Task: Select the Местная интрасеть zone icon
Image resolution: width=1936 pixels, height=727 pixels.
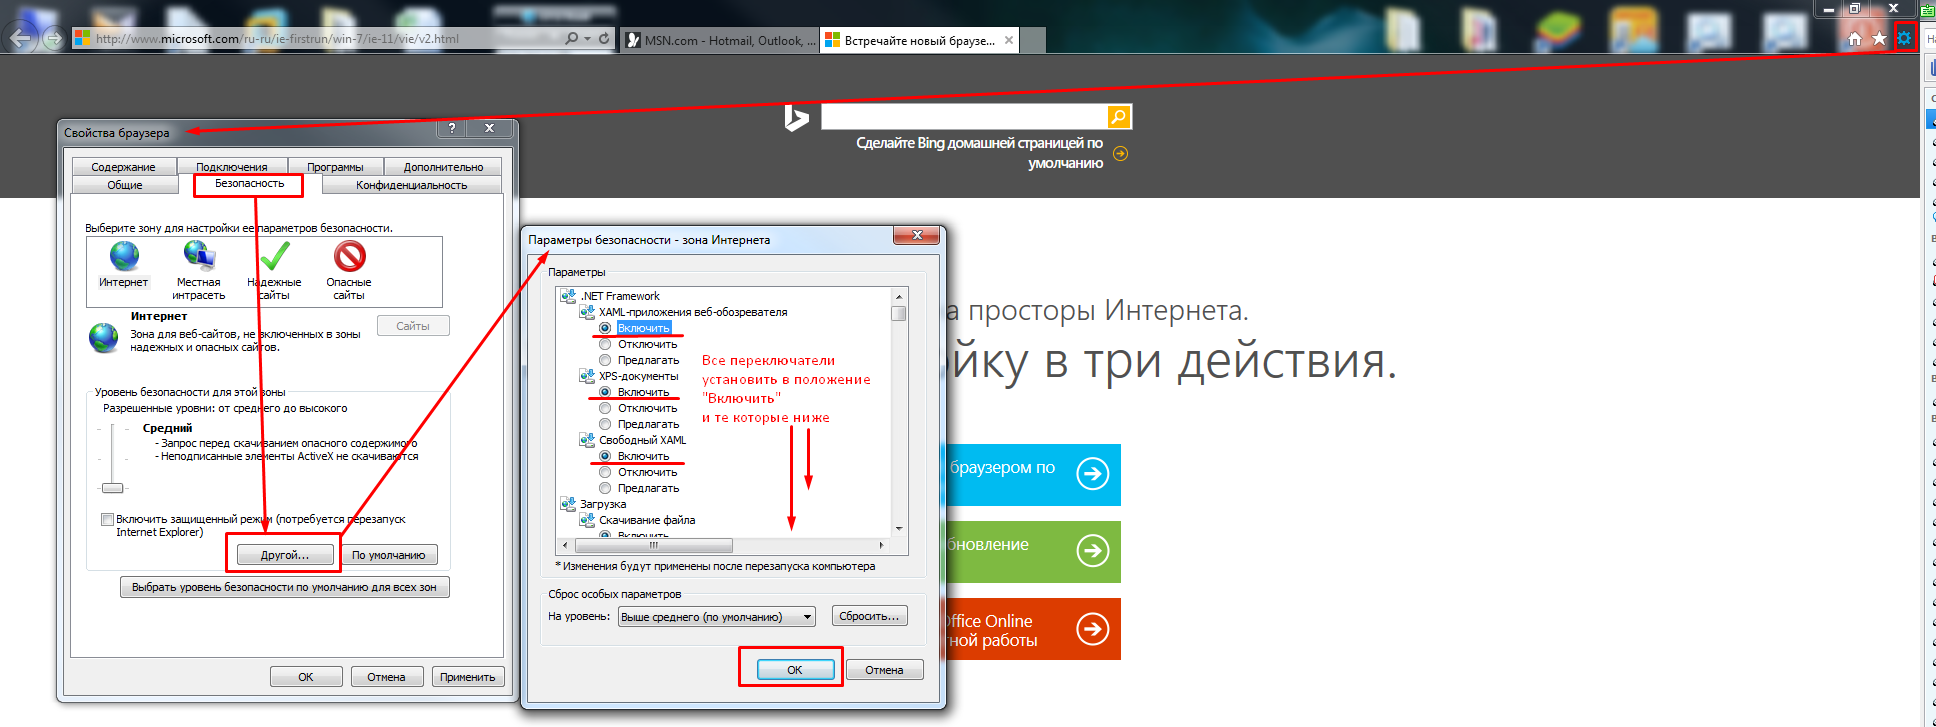Action: coord(199,256)
